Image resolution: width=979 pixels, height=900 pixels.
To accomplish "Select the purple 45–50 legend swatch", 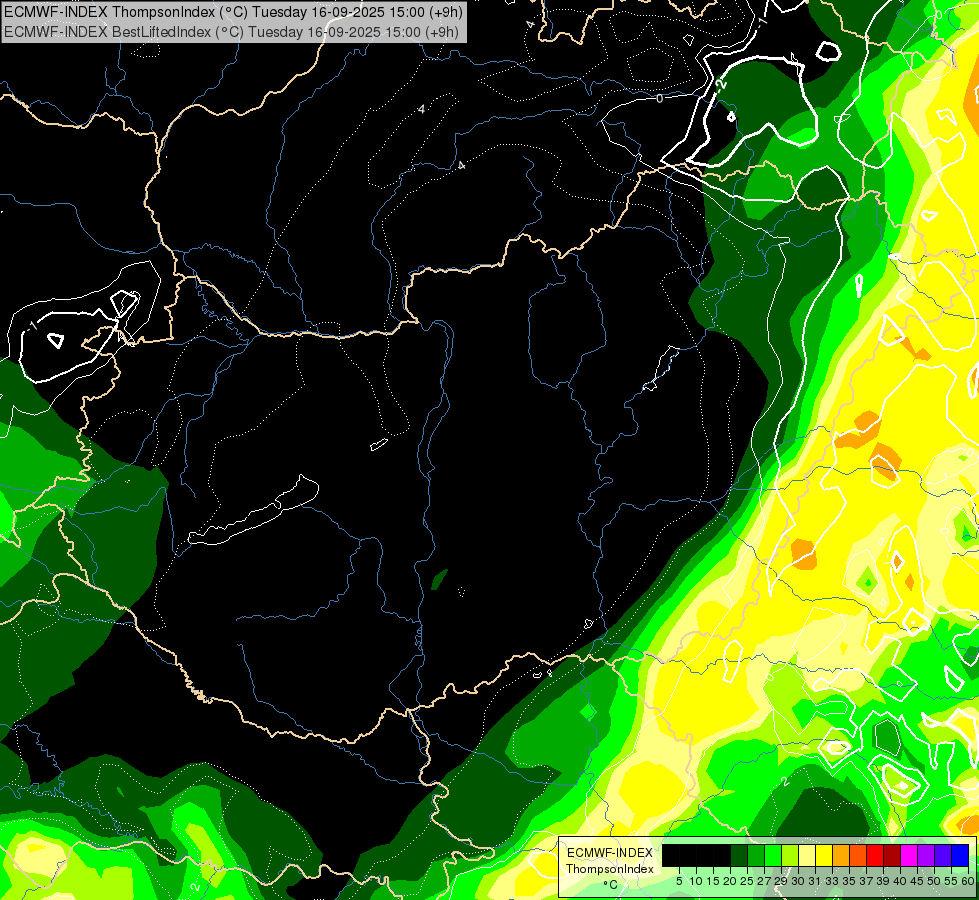I will pos(926,855).
